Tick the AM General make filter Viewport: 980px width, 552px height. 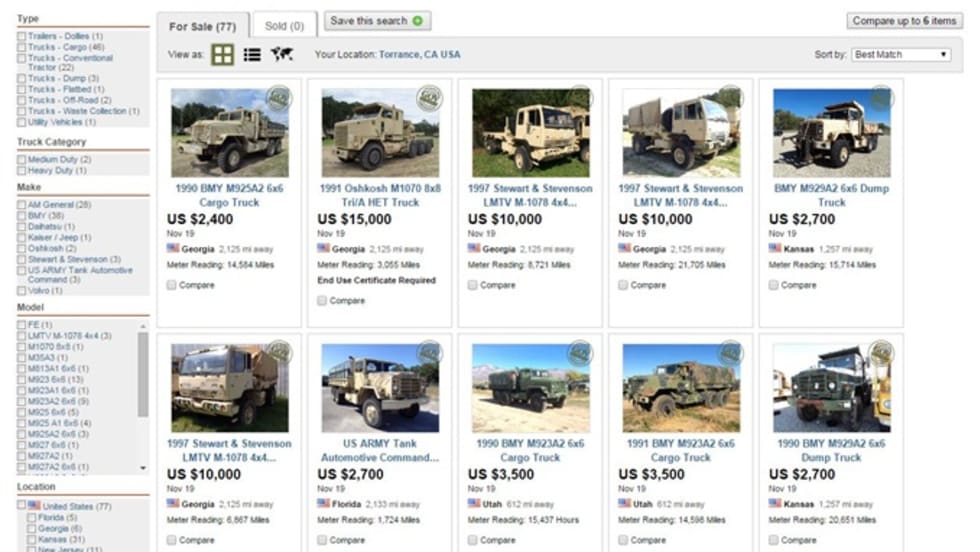pyautogui.click(x=21, y=205)
